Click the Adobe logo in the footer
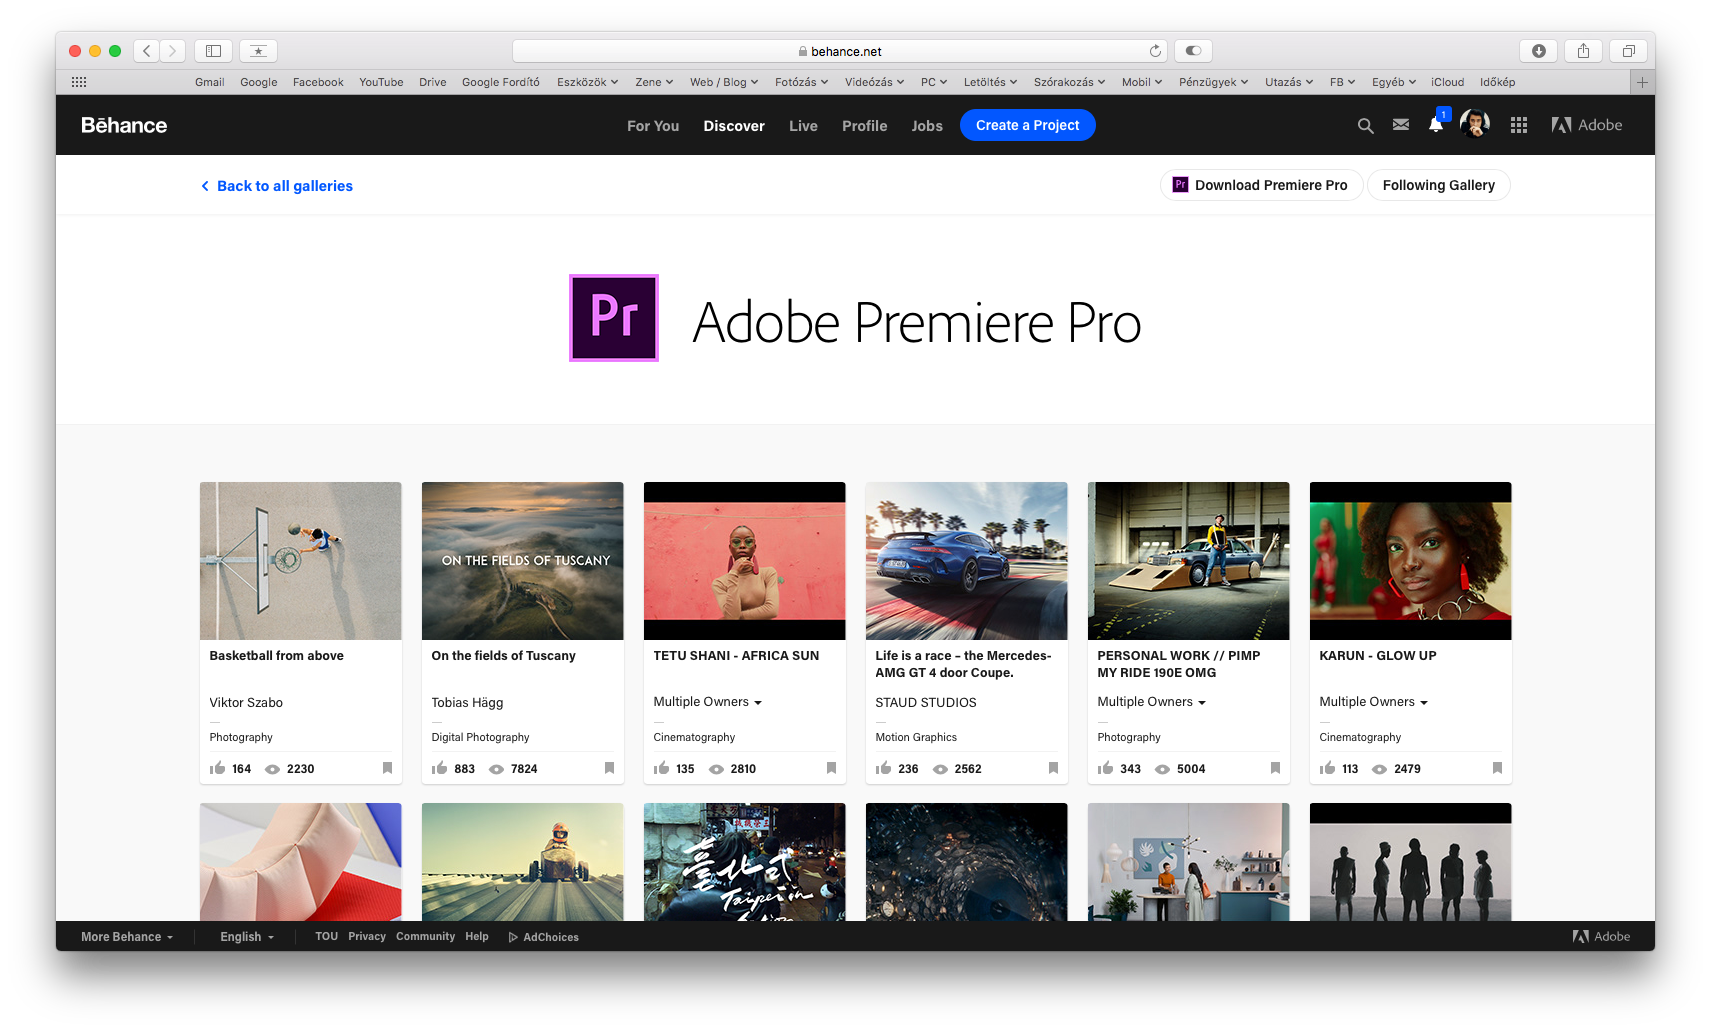The height and width of the screenshot is (1031, 1711). (1601, 937)
